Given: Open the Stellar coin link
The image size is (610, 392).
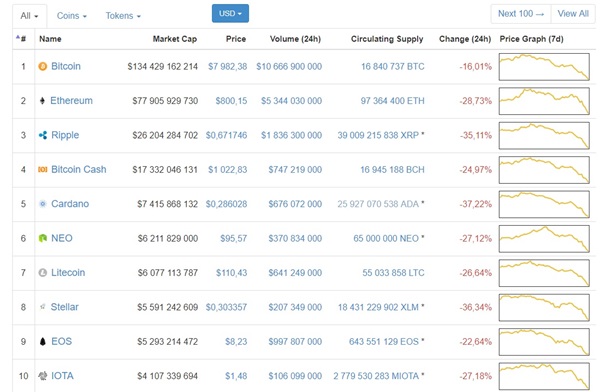Looking at the screenshot, I should [65, 307].
